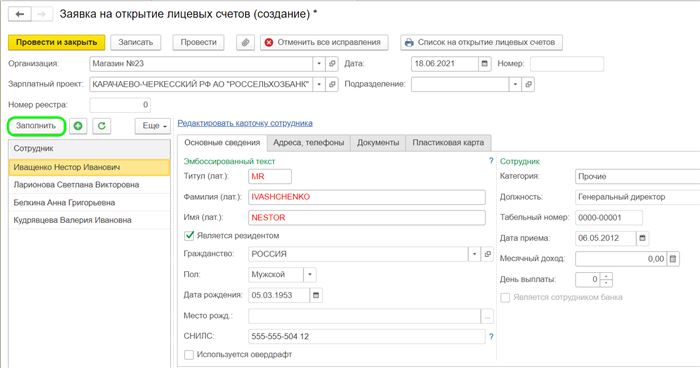Switch to Документы tab
Image resolution: width=700 pixels, height=368 pixels.
[x=378, y=143]
